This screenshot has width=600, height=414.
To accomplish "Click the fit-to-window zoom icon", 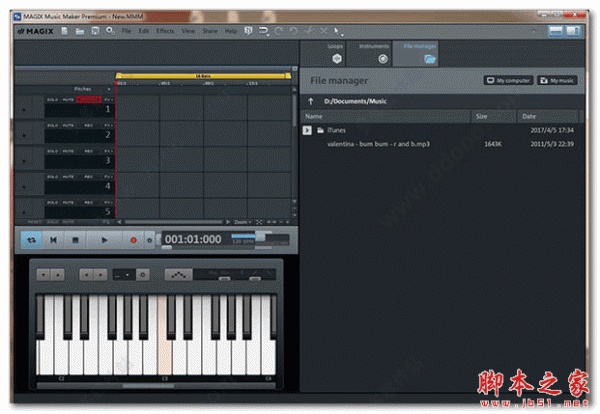I will [259, 222].
